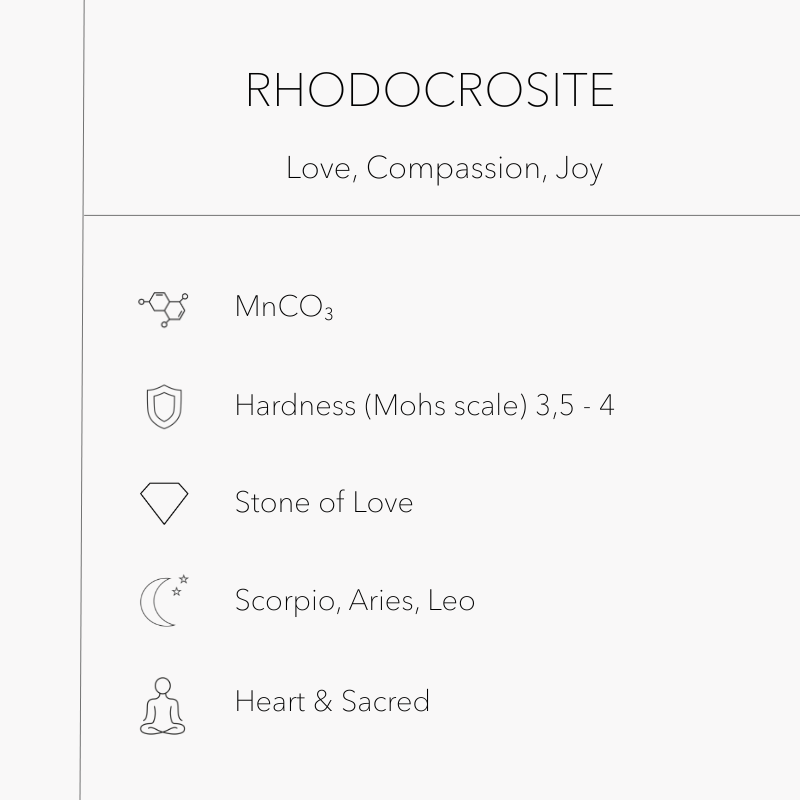Click the shield hardness icon
800x800 pixels.
pos(162,406)
